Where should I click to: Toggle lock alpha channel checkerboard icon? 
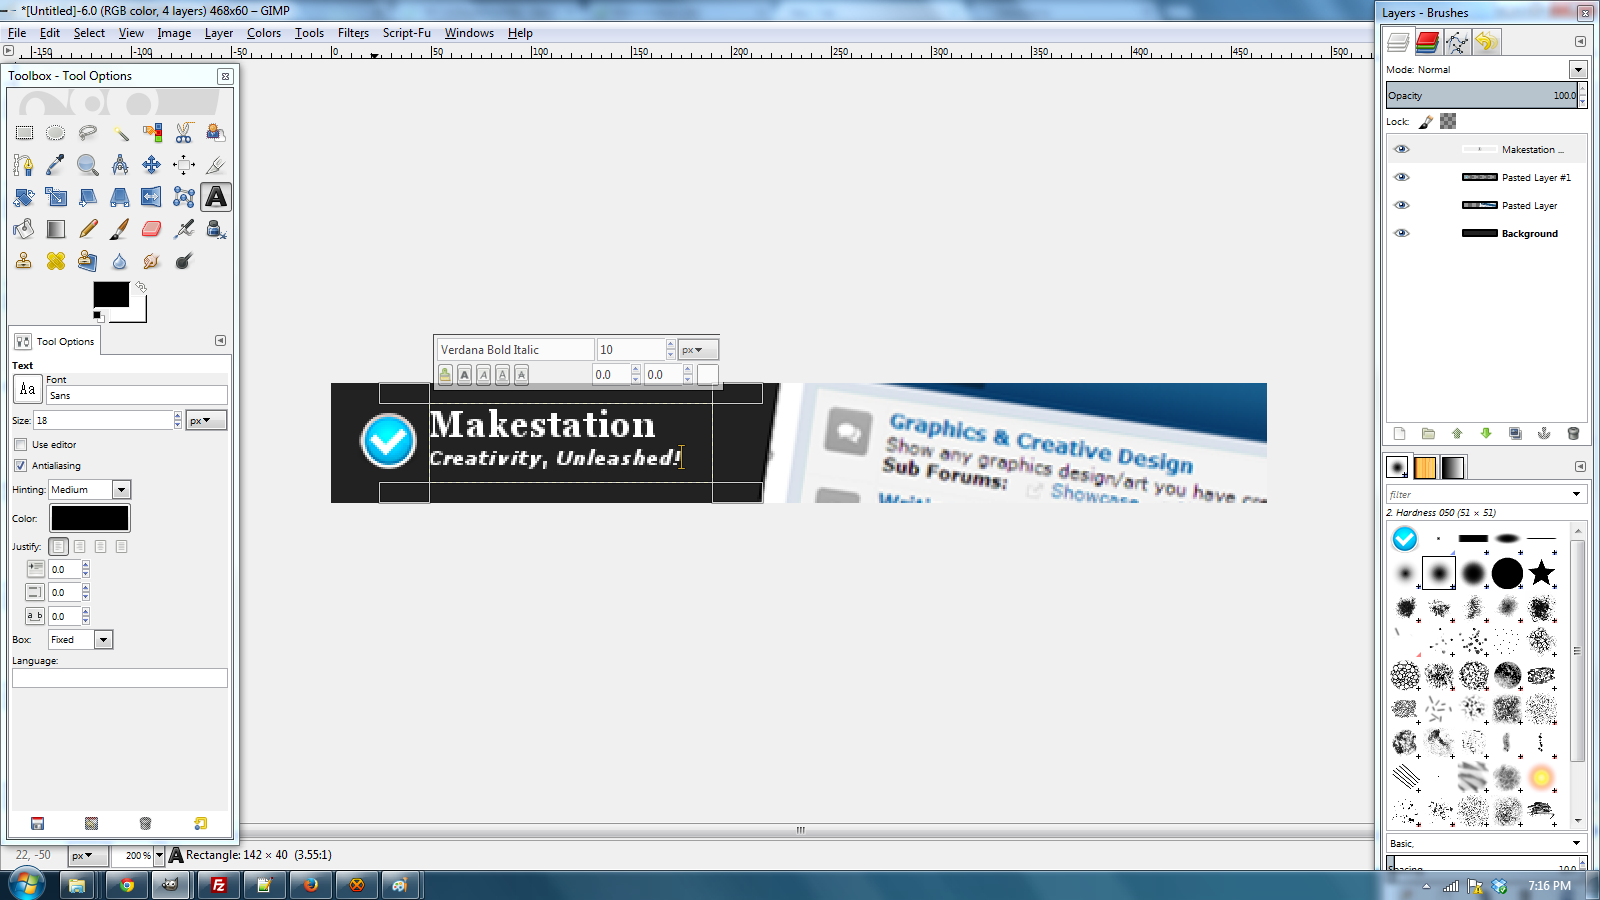point(1448,121)
